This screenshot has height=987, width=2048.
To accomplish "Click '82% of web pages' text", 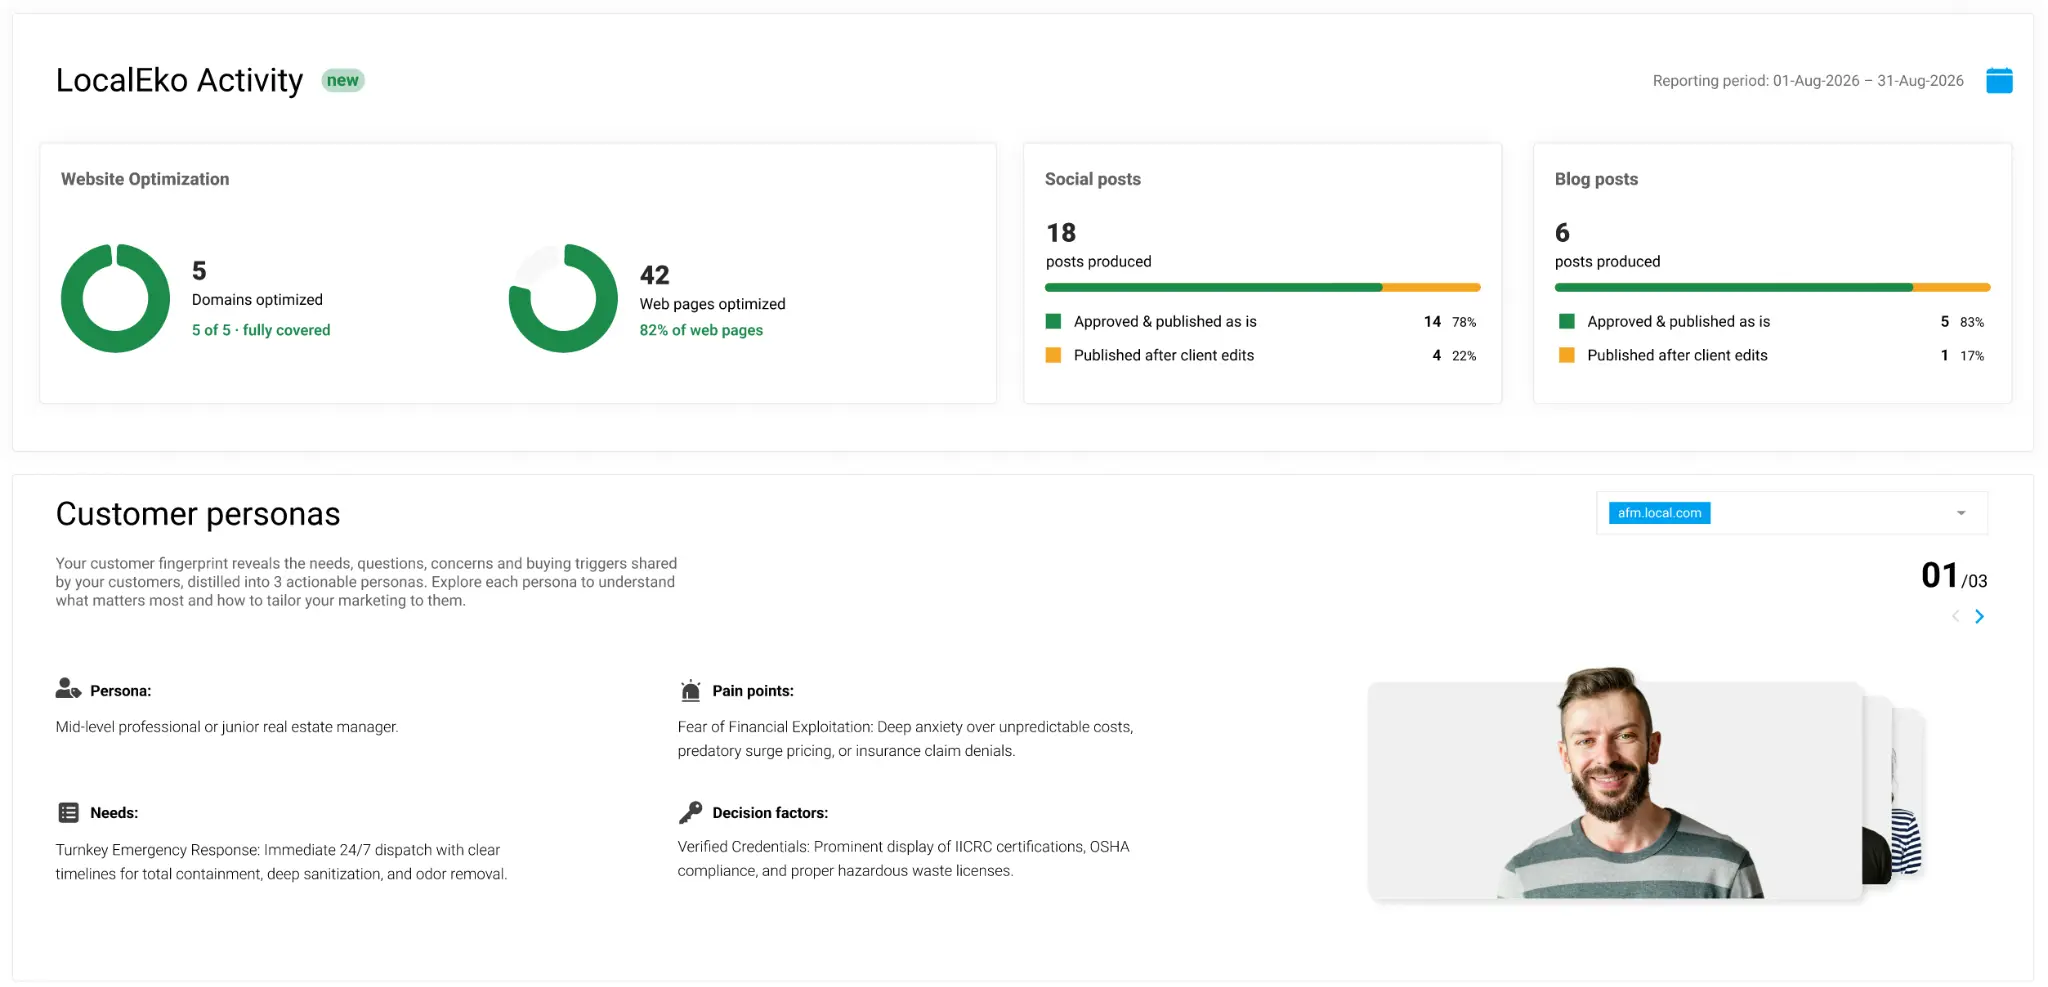I will (x=701, y=330).
